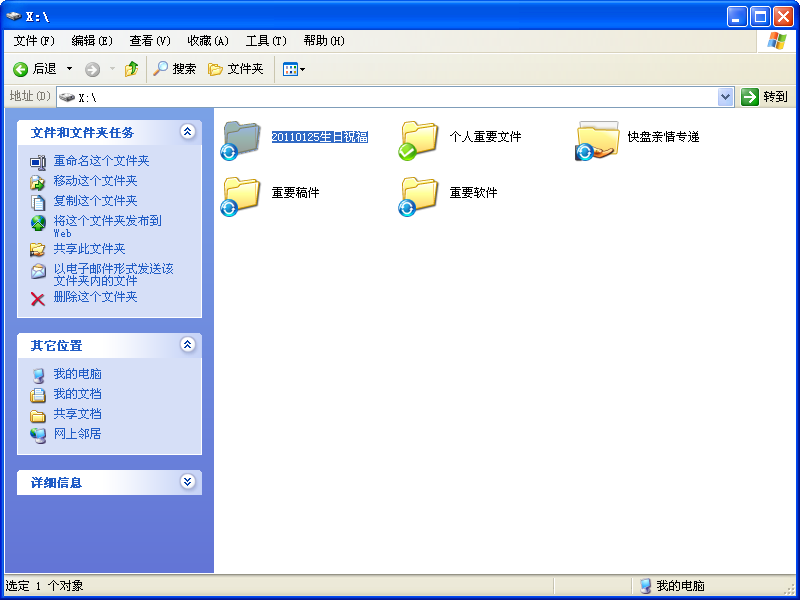Expand the address bar dropdown arrow
The width and height of the screenshot is (800, 600).
725,97
